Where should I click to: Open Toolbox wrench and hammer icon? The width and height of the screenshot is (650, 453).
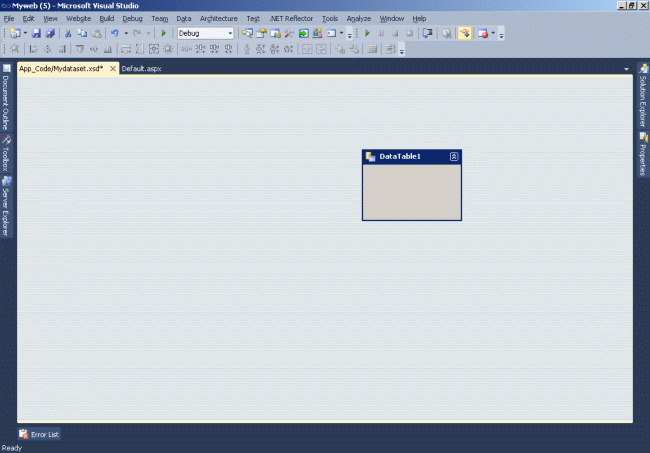coord(289,33)
